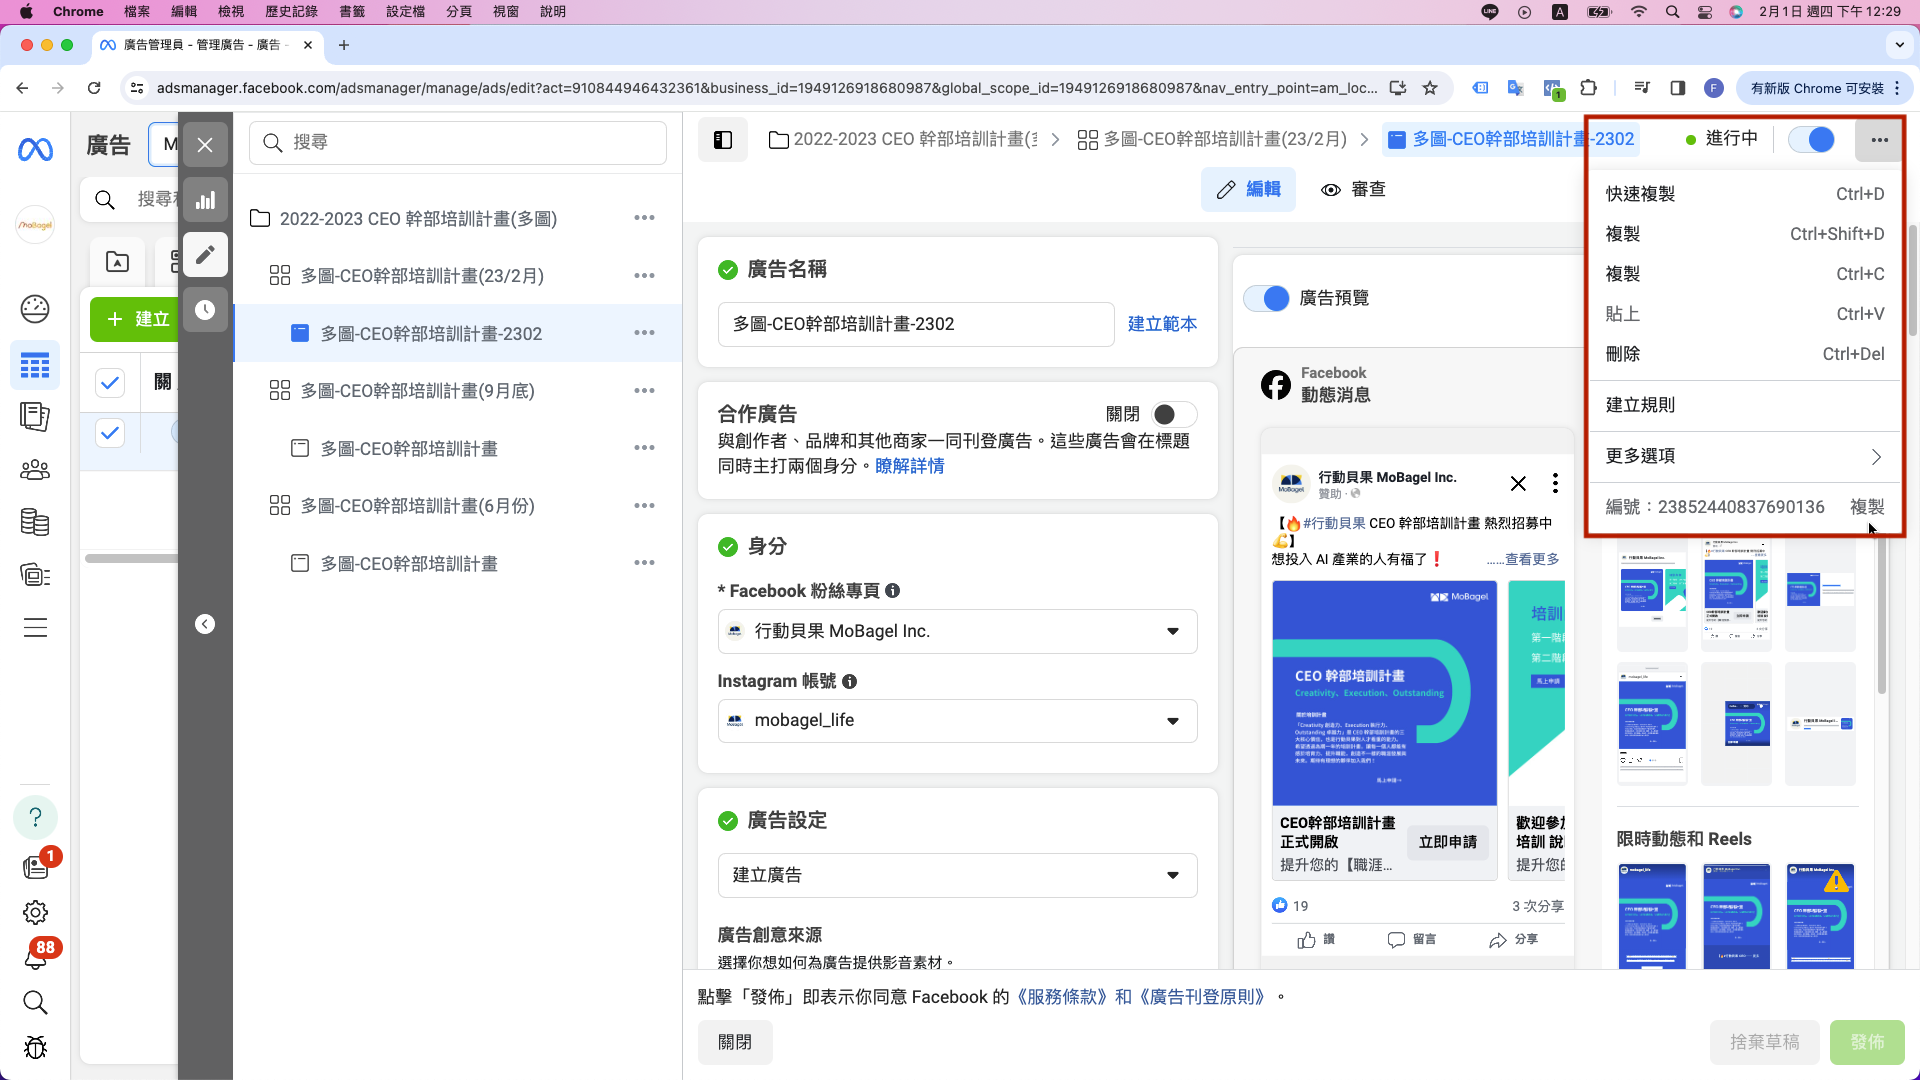Open ads reporting icon in sidebar

coord(35,416)
